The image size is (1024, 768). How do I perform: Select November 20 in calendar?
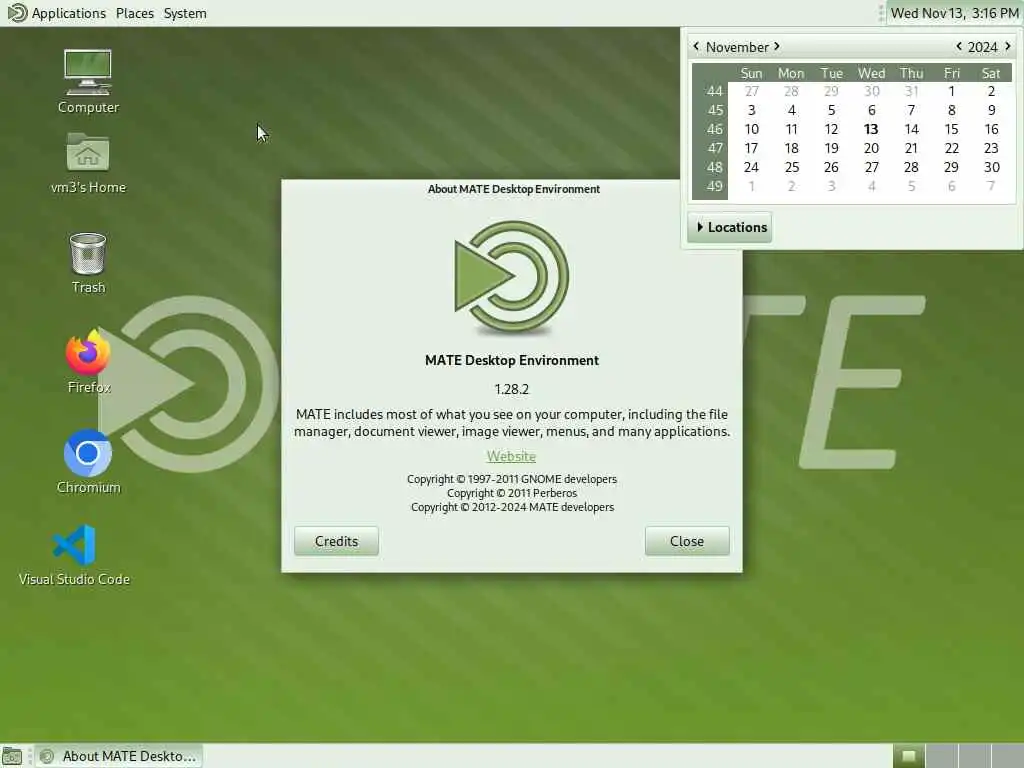[871, 148]
